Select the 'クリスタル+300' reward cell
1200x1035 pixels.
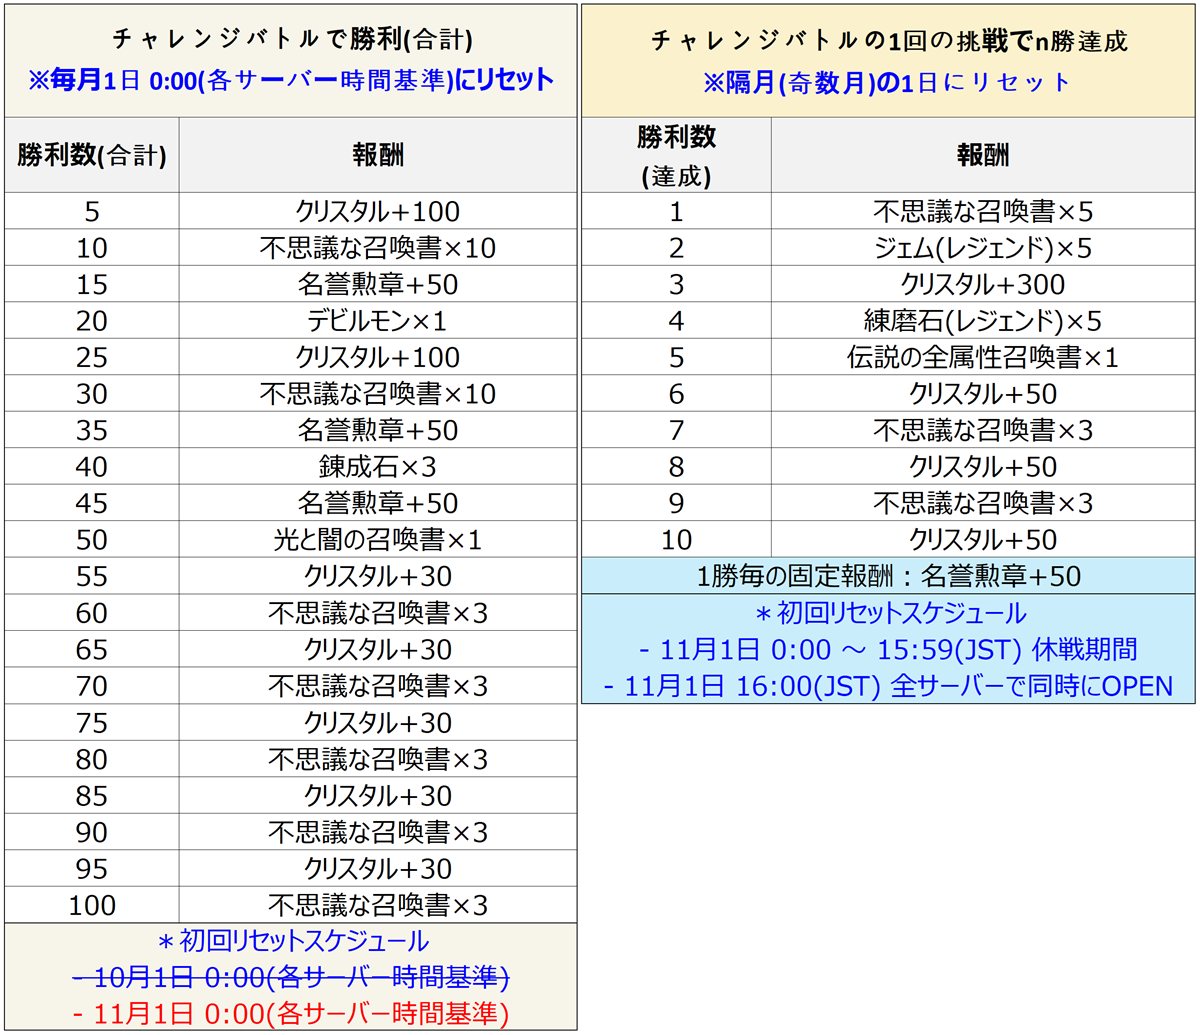[983, 285]
